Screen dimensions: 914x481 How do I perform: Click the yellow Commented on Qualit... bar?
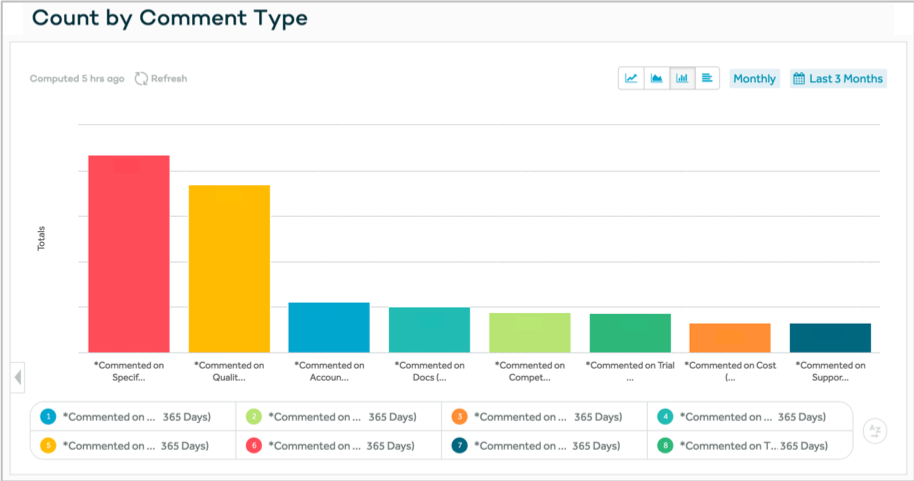[229, 268]
